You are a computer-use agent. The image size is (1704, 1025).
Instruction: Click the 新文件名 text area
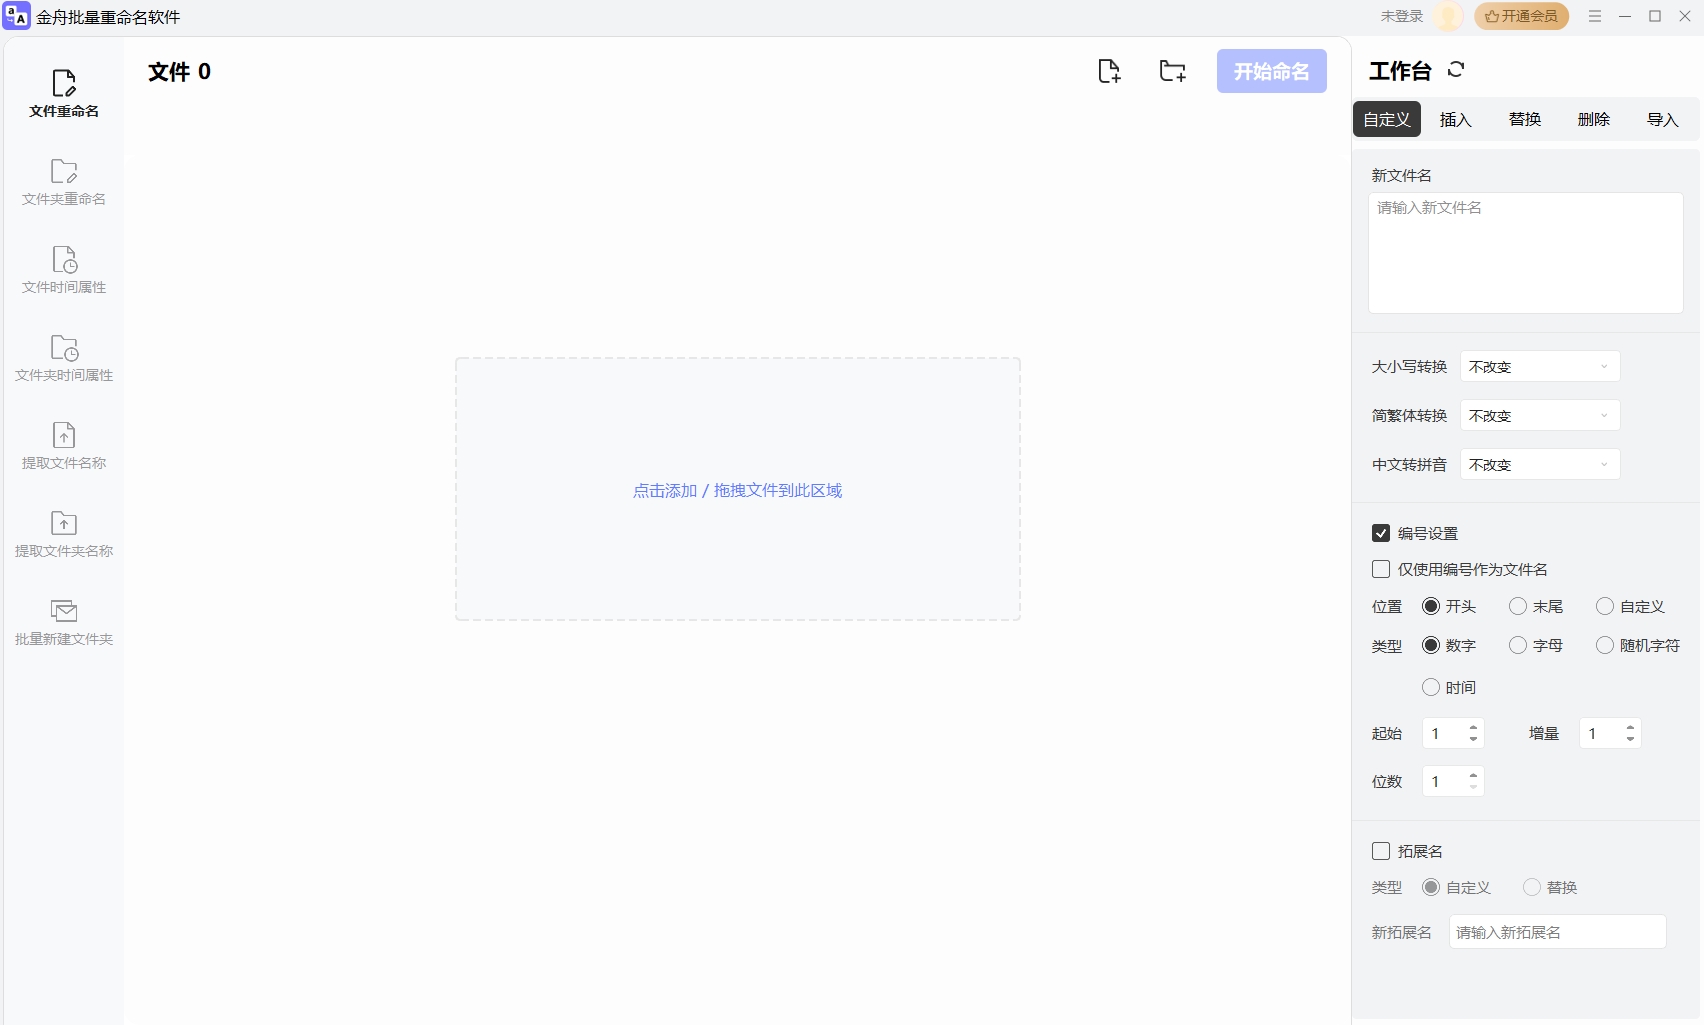[1526, 253]
